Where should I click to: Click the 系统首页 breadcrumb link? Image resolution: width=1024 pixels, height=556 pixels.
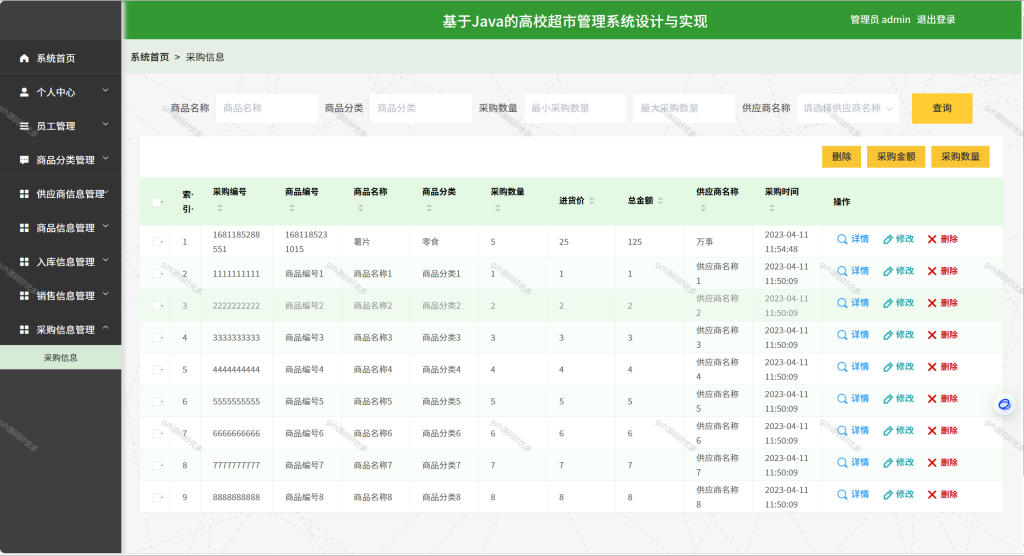[150, 57]
